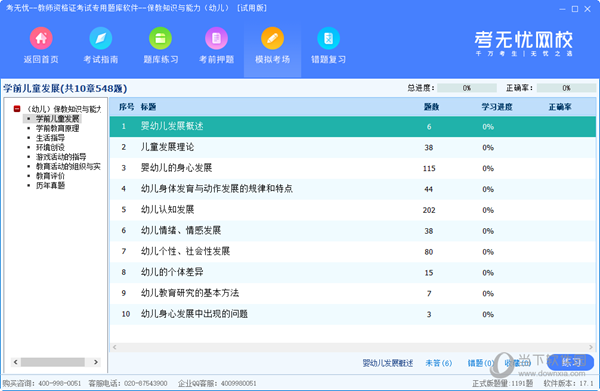Click tree panel scroll right arrow
This screenshot has height=391, width=600.
point(96,362)
